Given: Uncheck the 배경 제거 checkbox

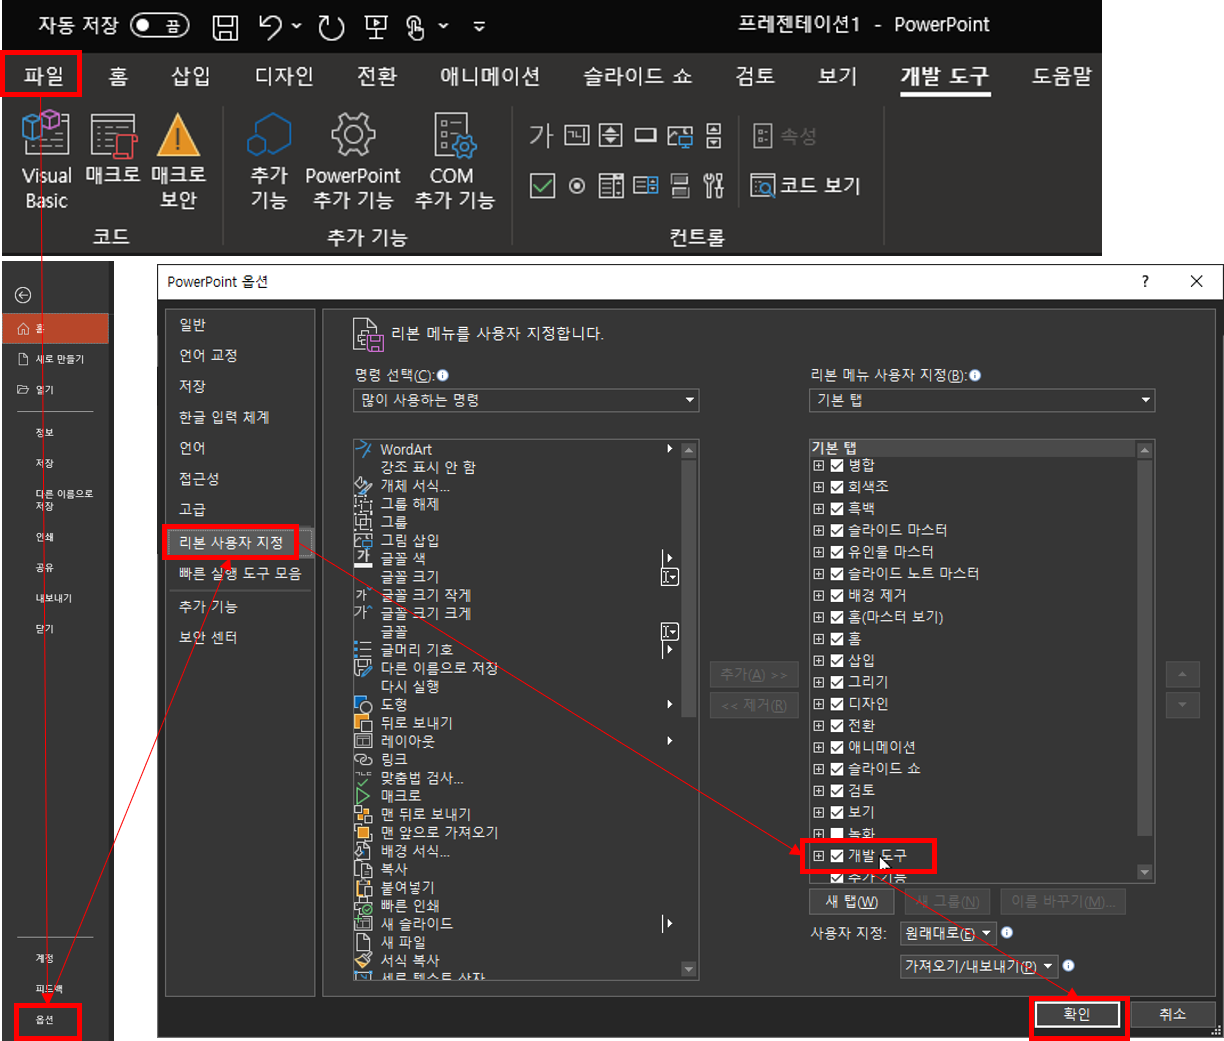Looking at the screenshot, I should [837, 595].
